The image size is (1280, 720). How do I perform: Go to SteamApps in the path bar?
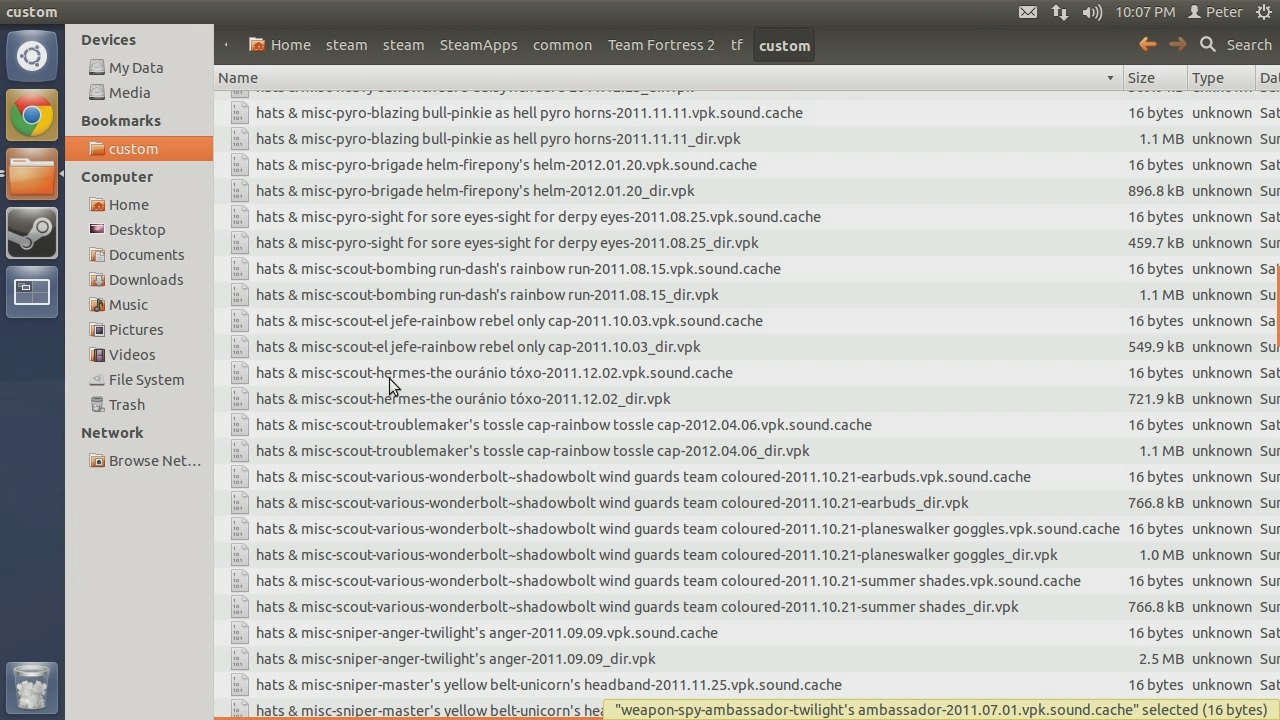(479, 45)
